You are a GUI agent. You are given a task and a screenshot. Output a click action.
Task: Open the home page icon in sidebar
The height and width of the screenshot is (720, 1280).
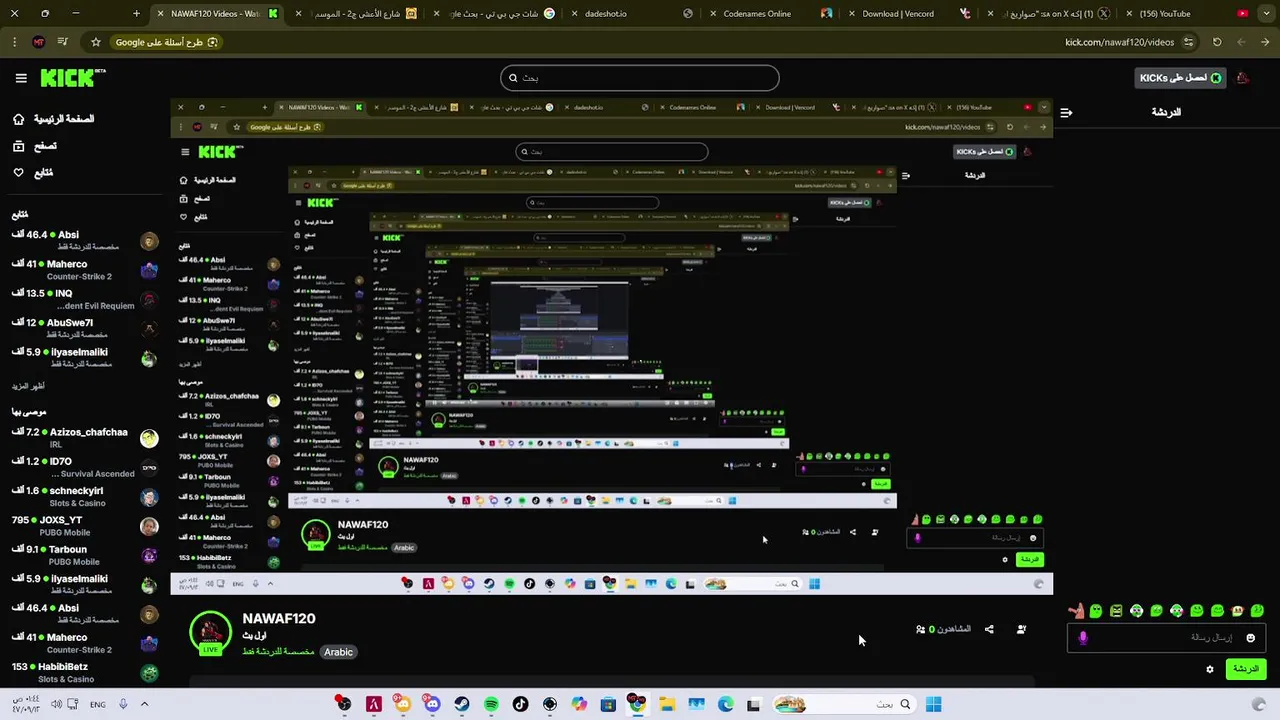click(x=18, y=119)
